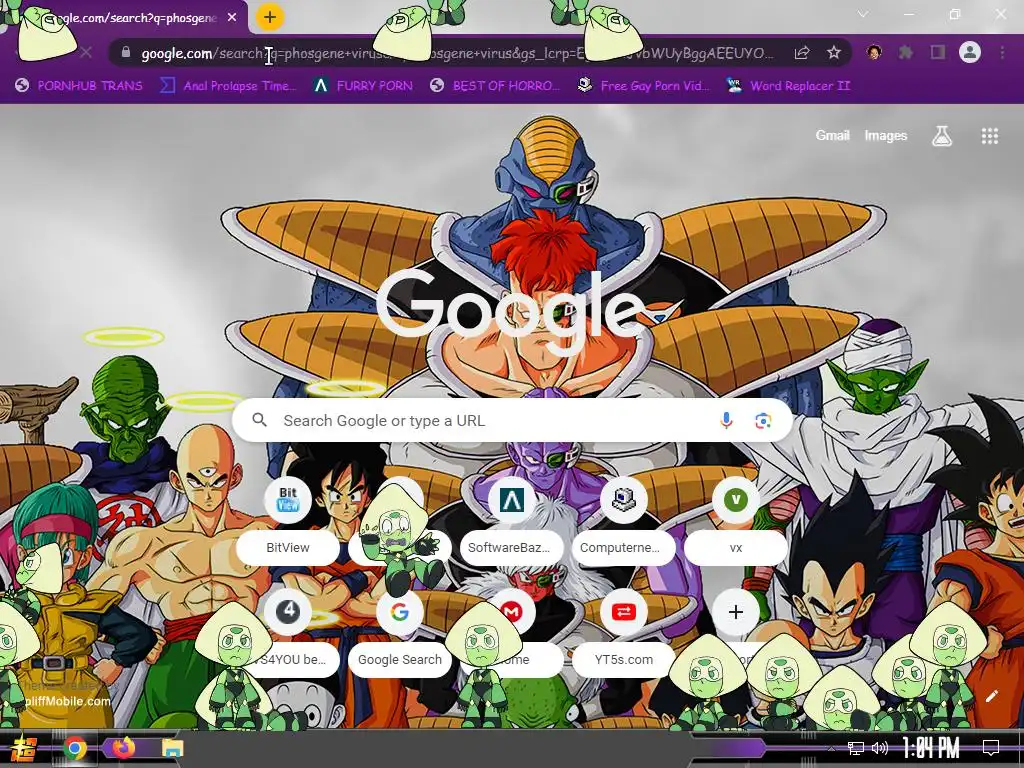The height and width of the screenshot is (768, 1024).
Task: Customize this page with pencil icon
Action: [x=992, y=696]
